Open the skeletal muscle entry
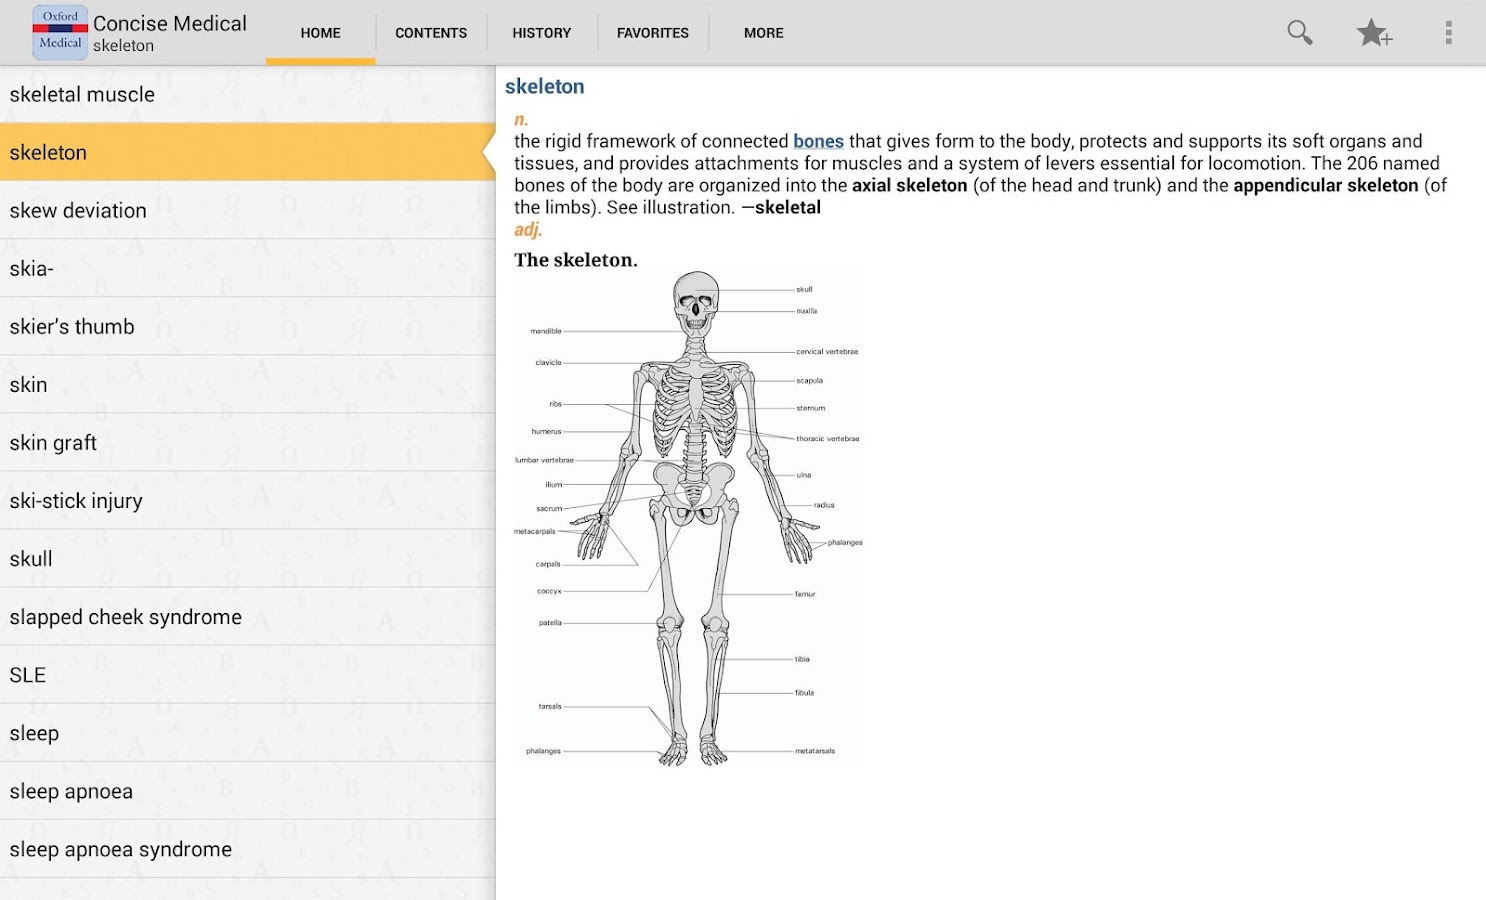Viewport: 1486px width, 900px height. click(x=82, y=94)
